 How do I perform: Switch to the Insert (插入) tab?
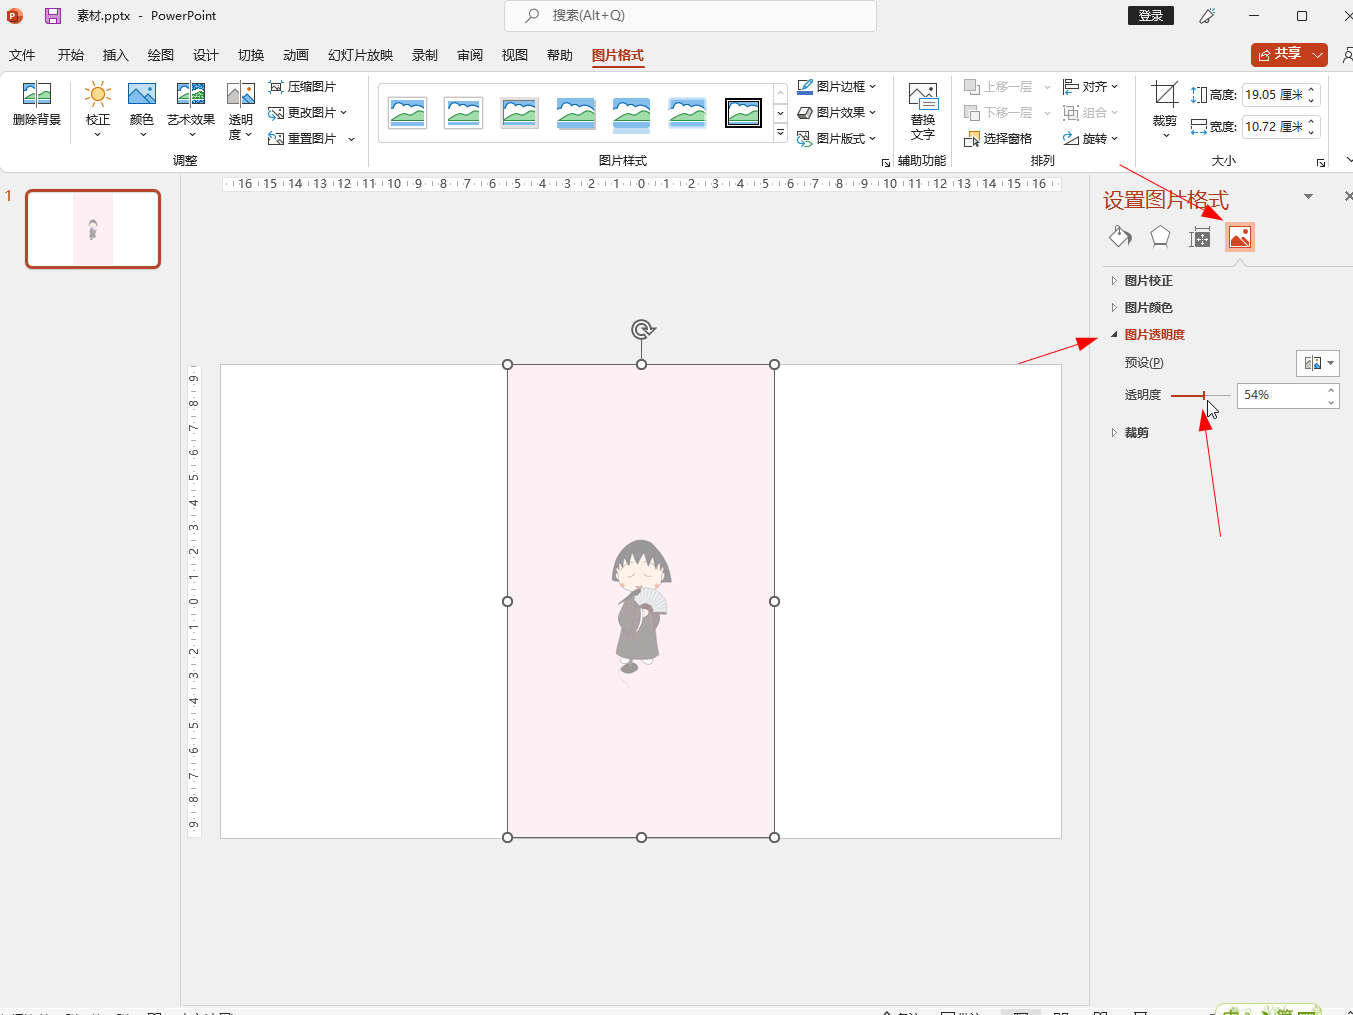coord(116,55)
